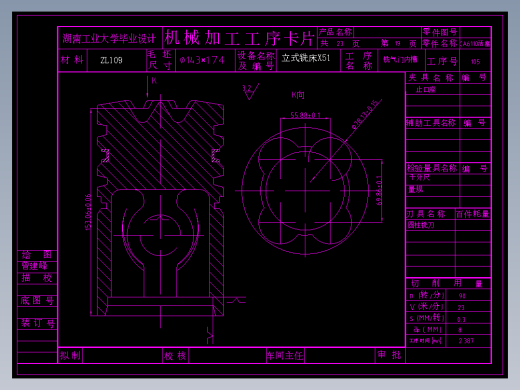
Task: Select the fixture entry 止口座
Action: tap(426, 89)
